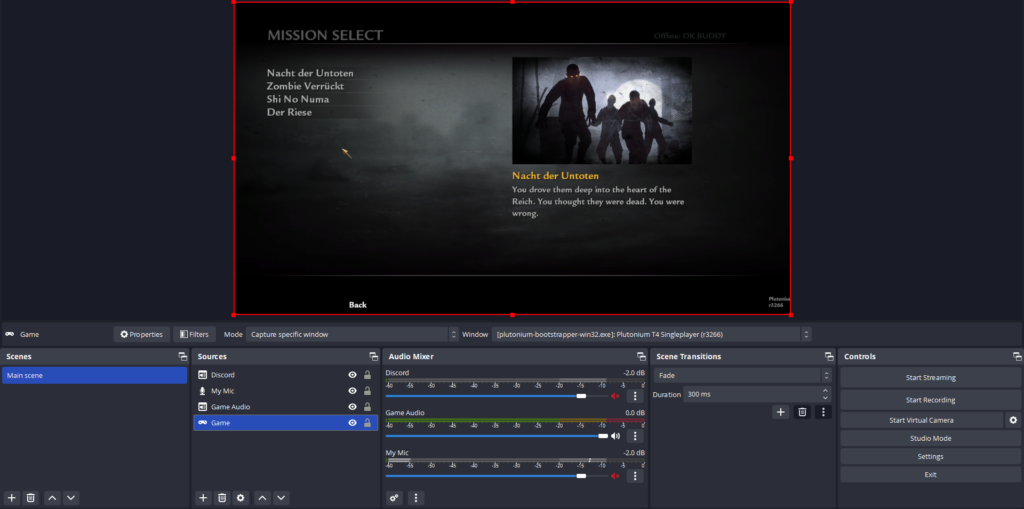Undock the Controls panel
Image resolution: width=1024 pixels, height=509 pixels.
coord(1017,357)
